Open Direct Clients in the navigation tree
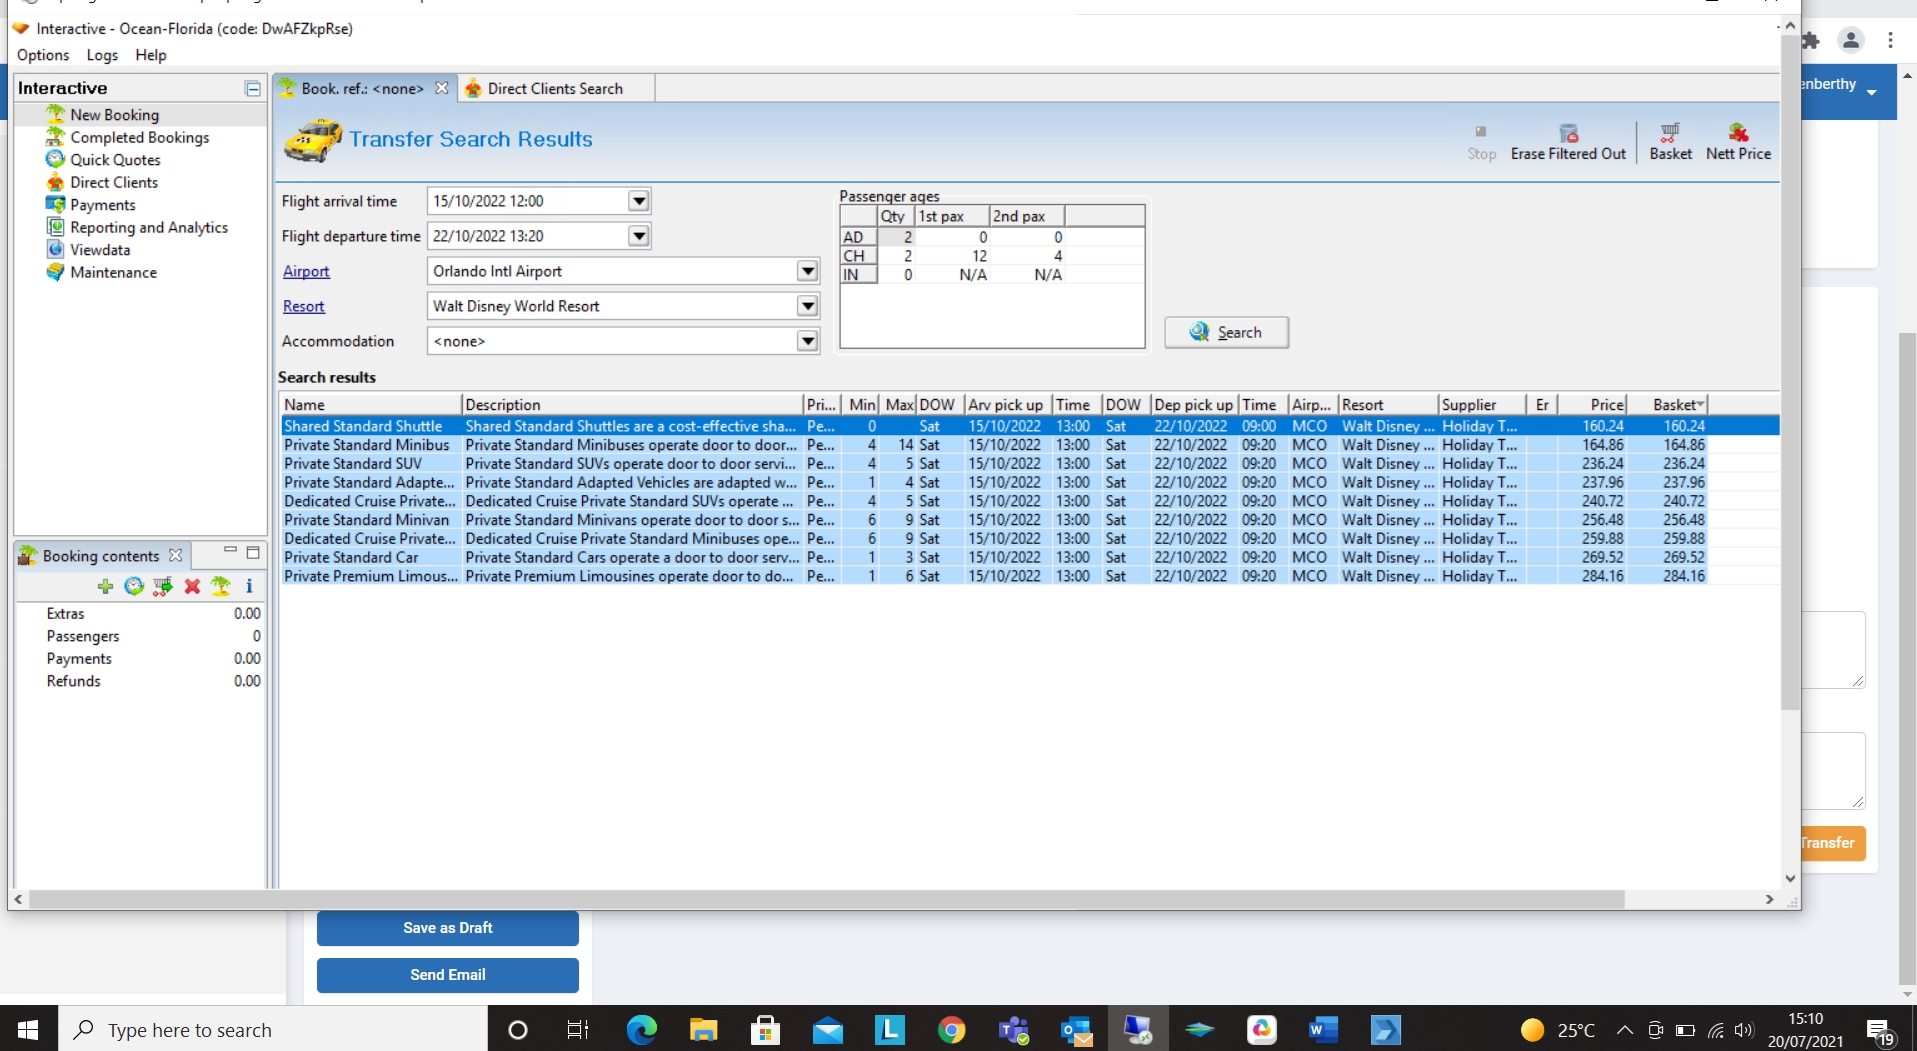 click(113, 182)
